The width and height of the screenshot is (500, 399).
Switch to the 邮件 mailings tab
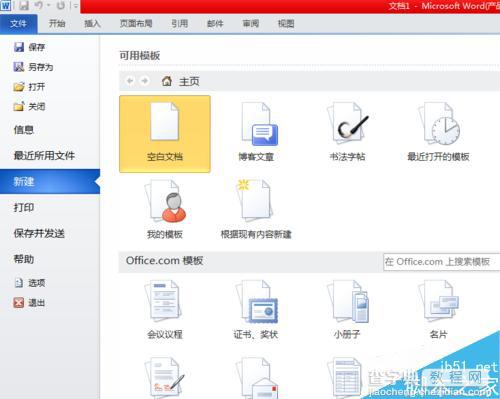215,24
